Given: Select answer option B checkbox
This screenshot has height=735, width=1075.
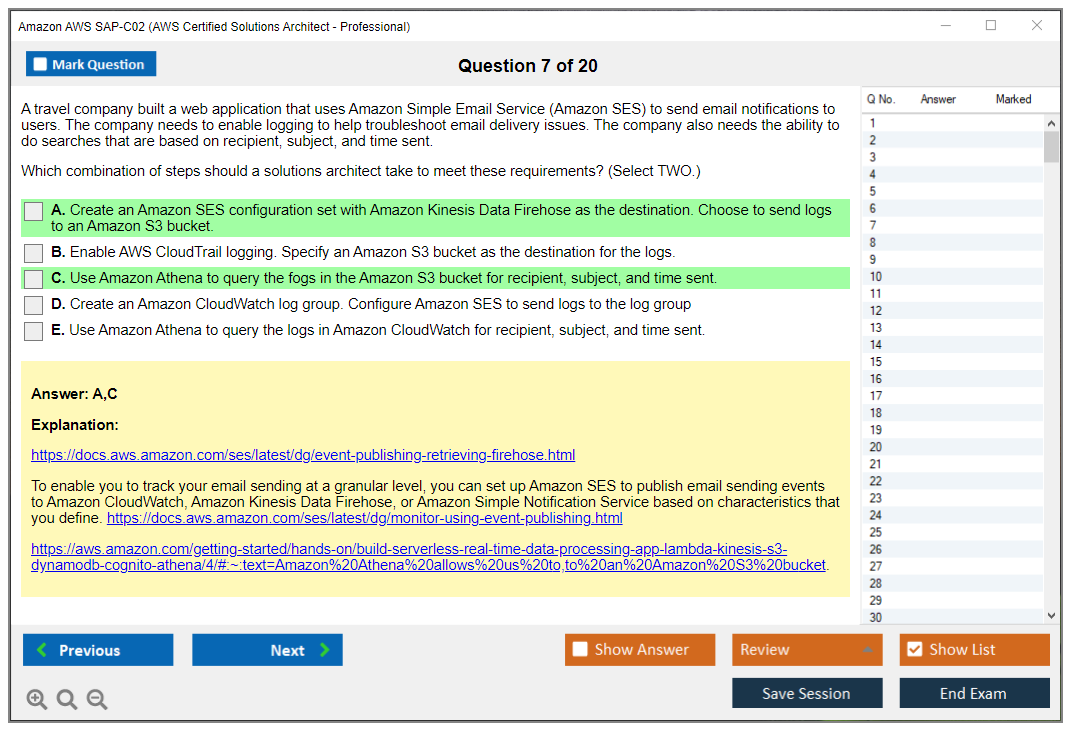Looking at the screenshot, I should (x=34, y=253).
